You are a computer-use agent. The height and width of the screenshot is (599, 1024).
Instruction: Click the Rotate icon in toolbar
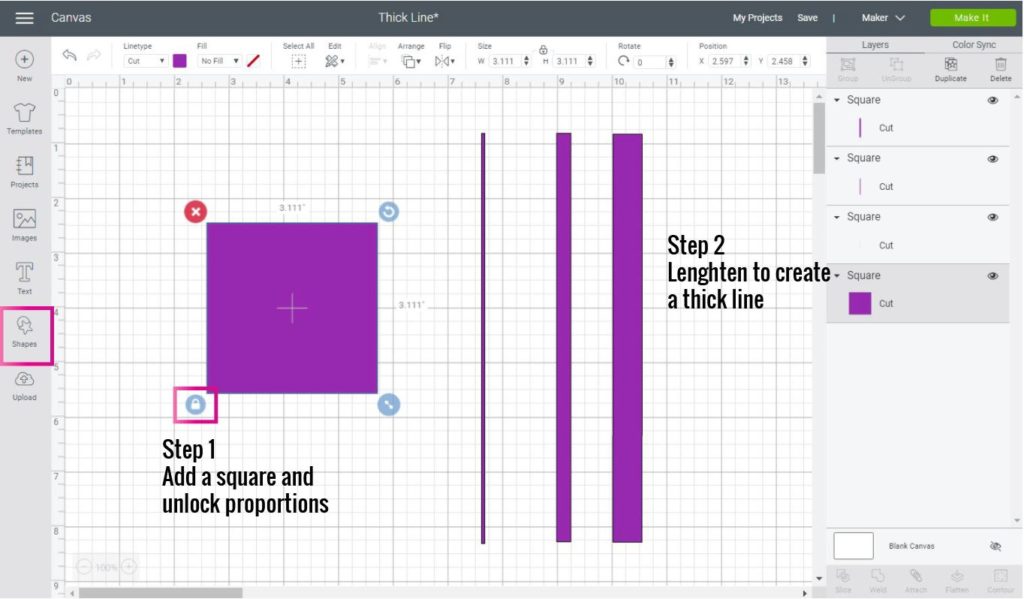[x=624, y=61]
